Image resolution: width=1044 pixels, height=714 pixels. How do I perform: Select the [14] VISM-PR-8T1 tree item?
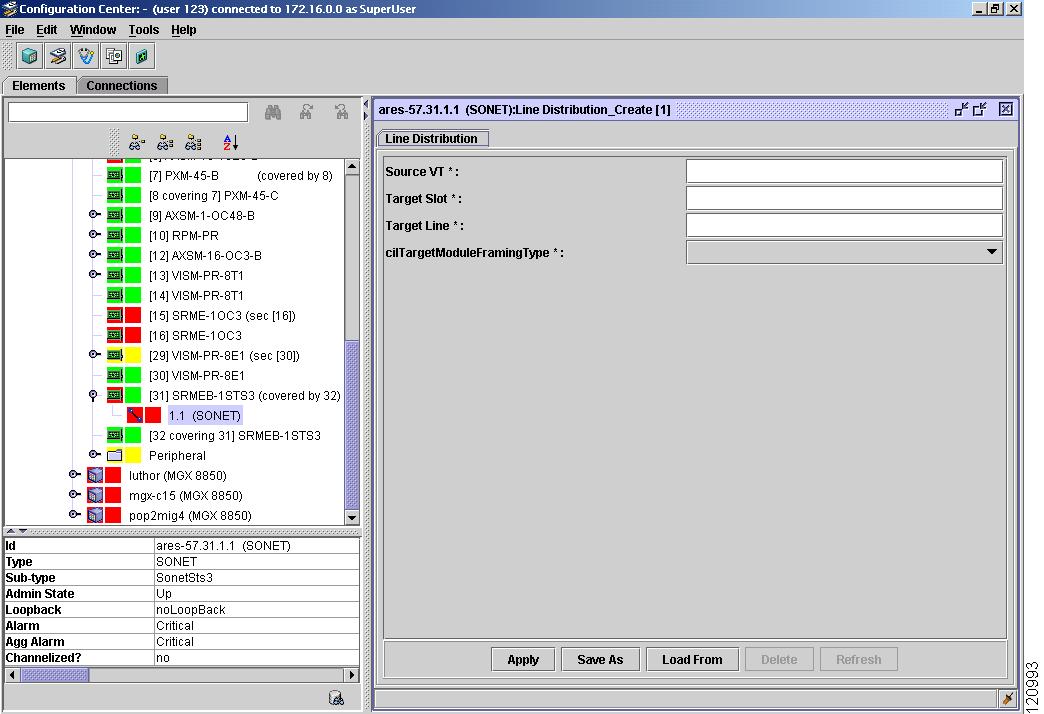196,296
